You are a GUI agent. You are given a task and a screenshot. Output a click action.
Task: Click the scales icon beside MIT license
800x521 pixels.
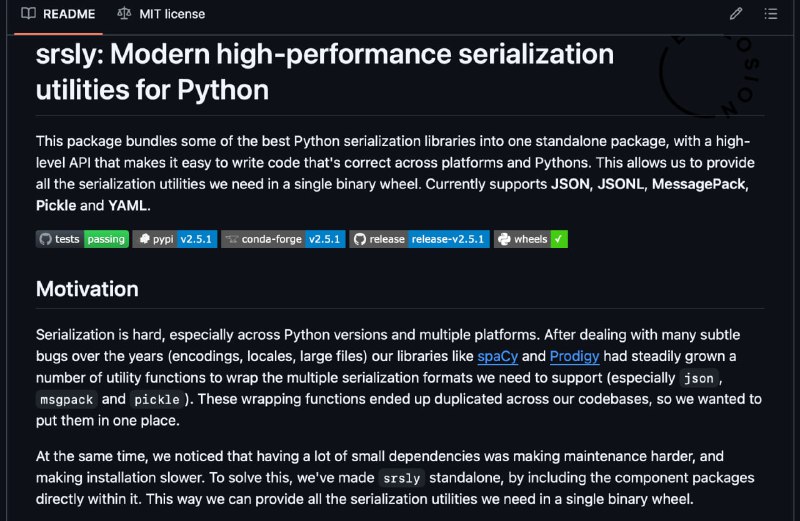pyautogui.click(x=124, y=14)
